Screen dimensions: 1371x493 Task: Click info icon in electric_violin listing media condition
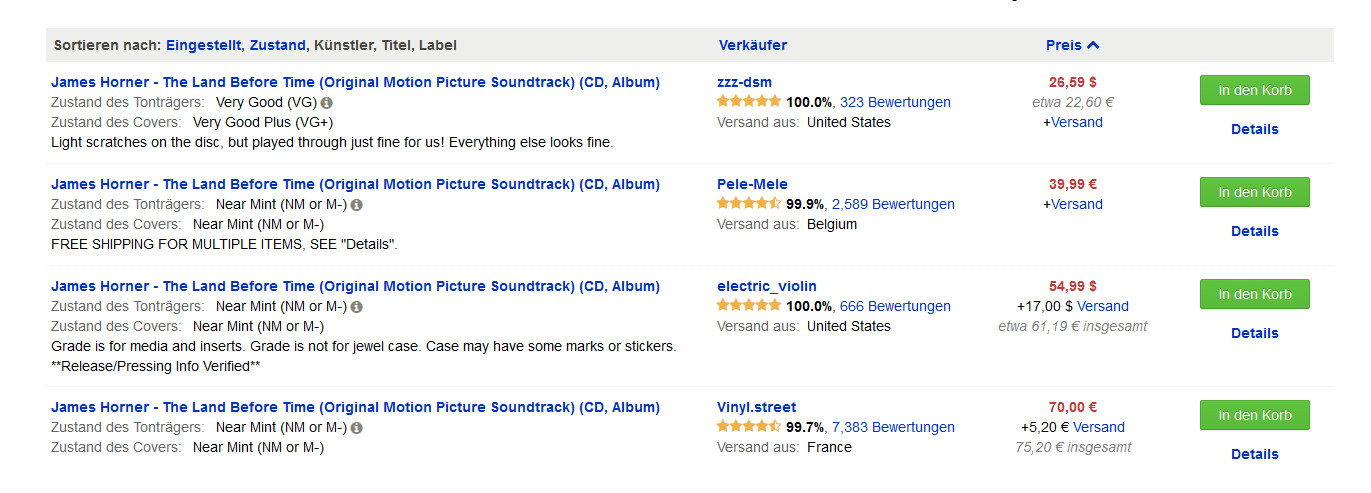[357, 307]
